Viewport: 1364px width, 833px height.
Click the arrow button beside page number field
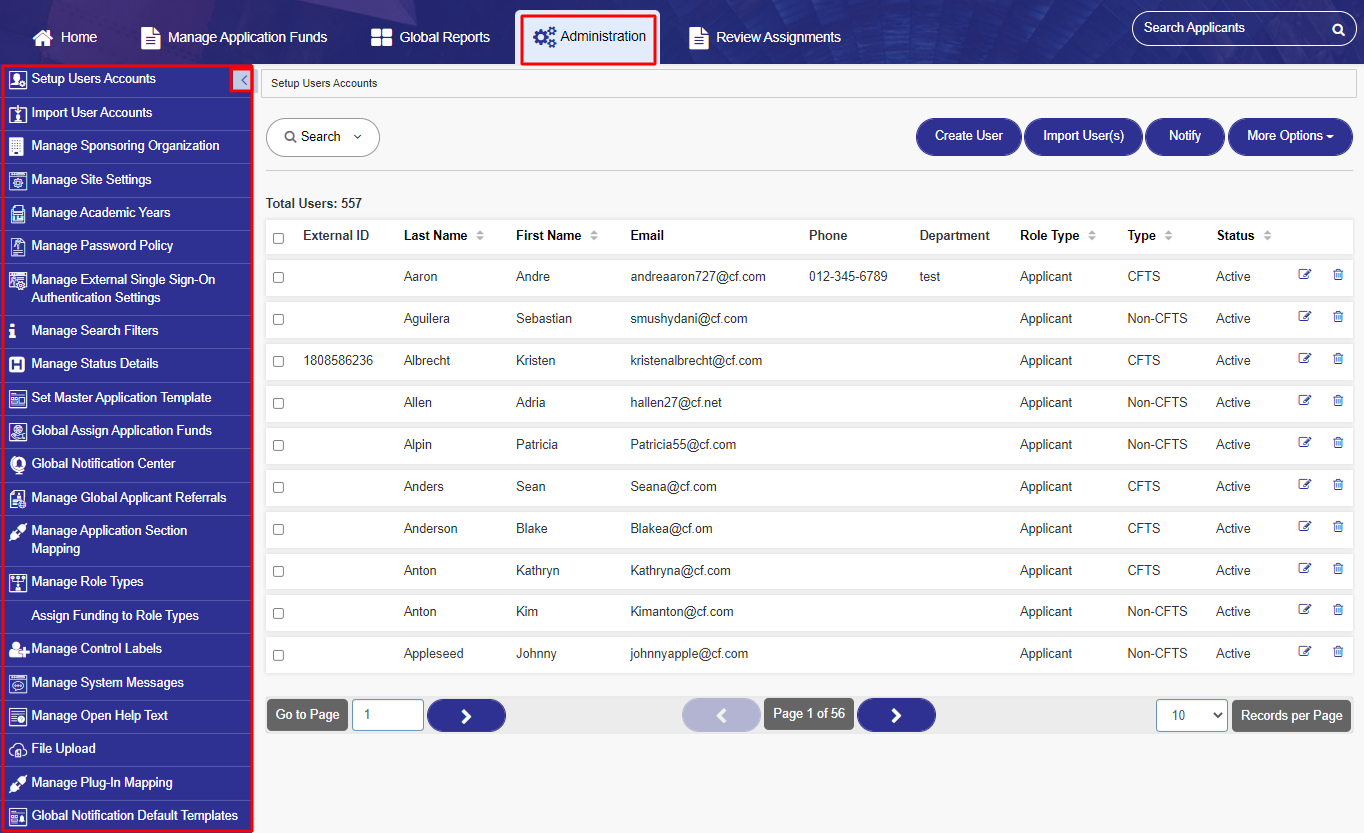tap(466, 715)
